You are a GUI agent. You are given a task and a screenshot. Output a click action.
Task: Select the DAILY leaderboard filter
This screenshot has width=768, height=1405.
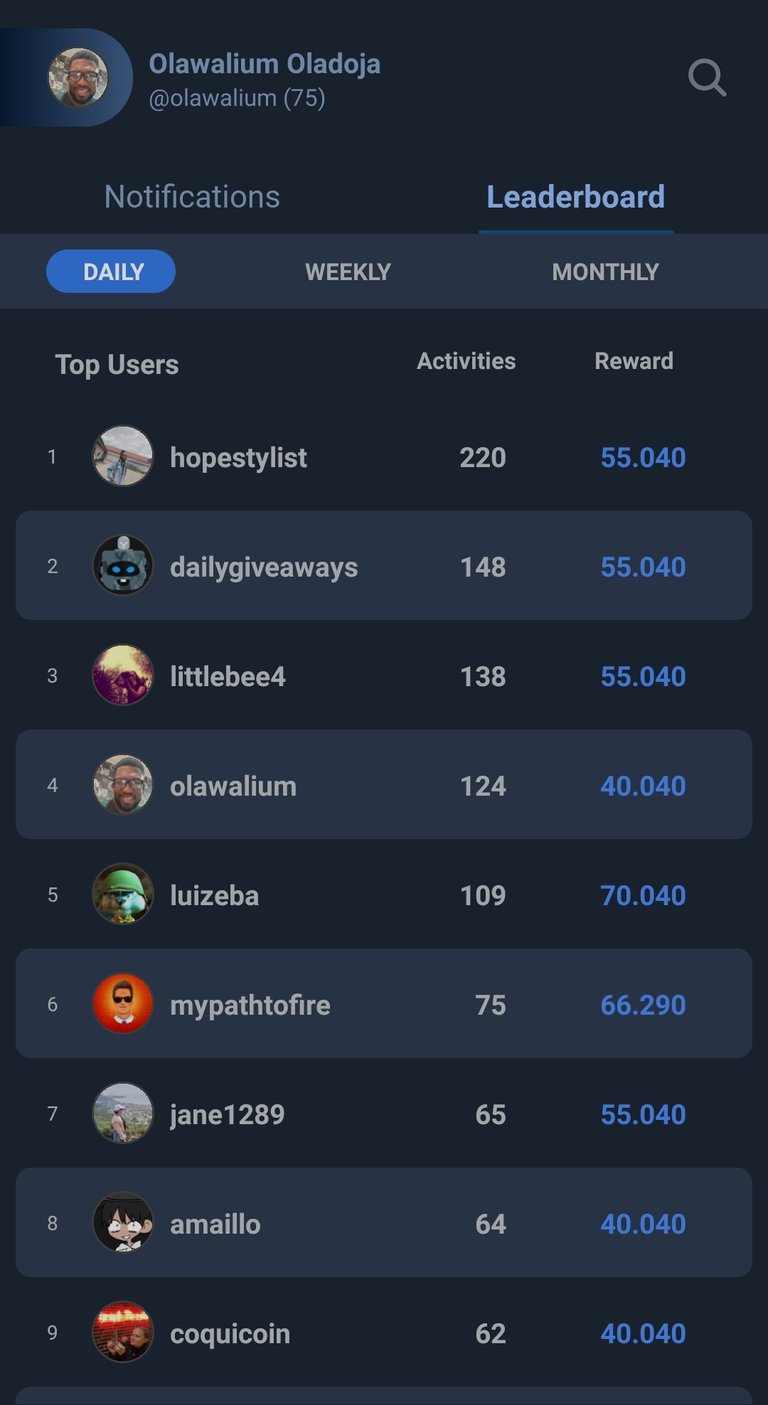point(111,272)
